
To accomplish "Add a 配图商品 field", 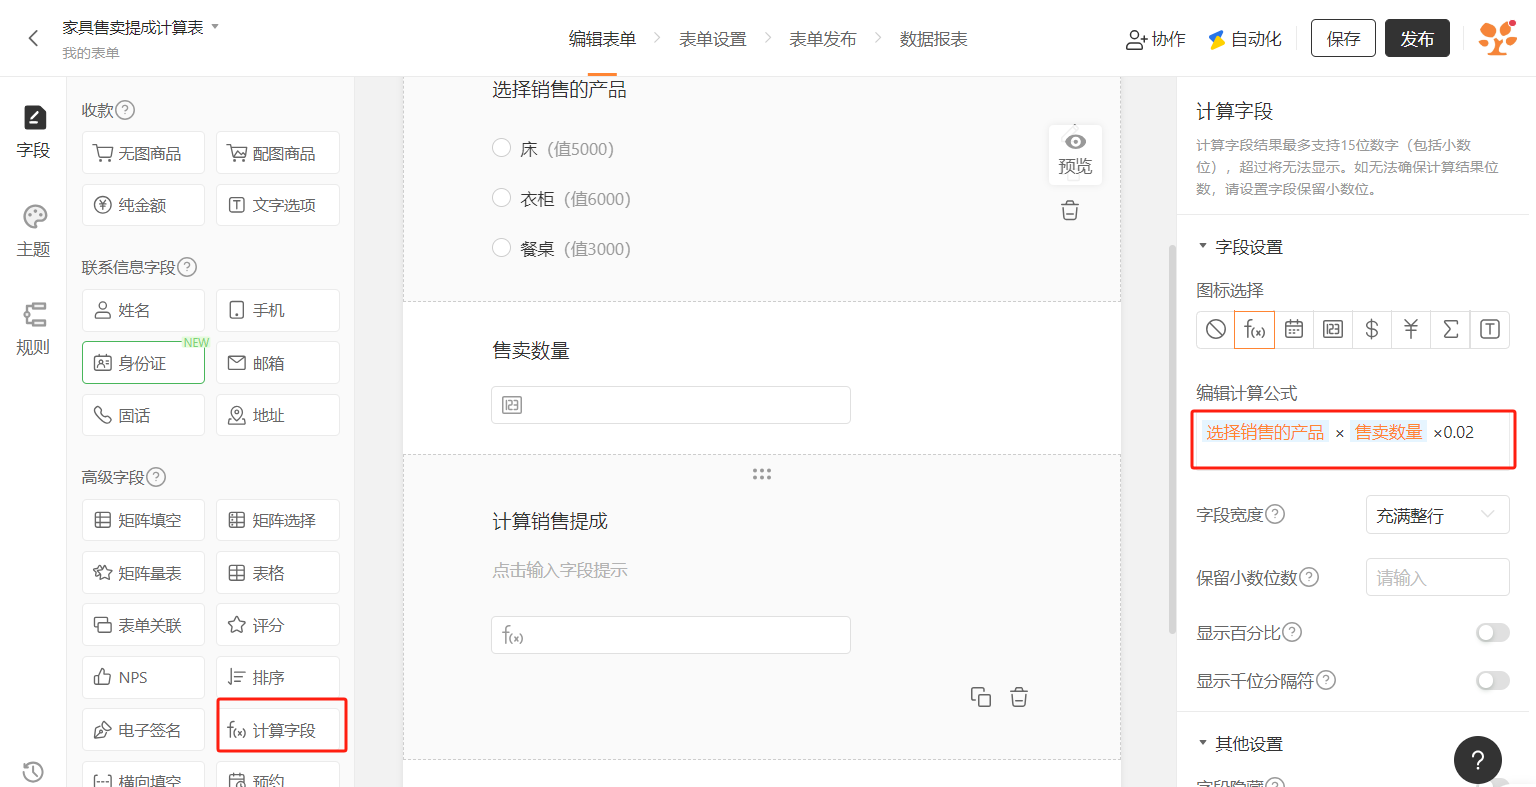I will (x=278, y=153).
